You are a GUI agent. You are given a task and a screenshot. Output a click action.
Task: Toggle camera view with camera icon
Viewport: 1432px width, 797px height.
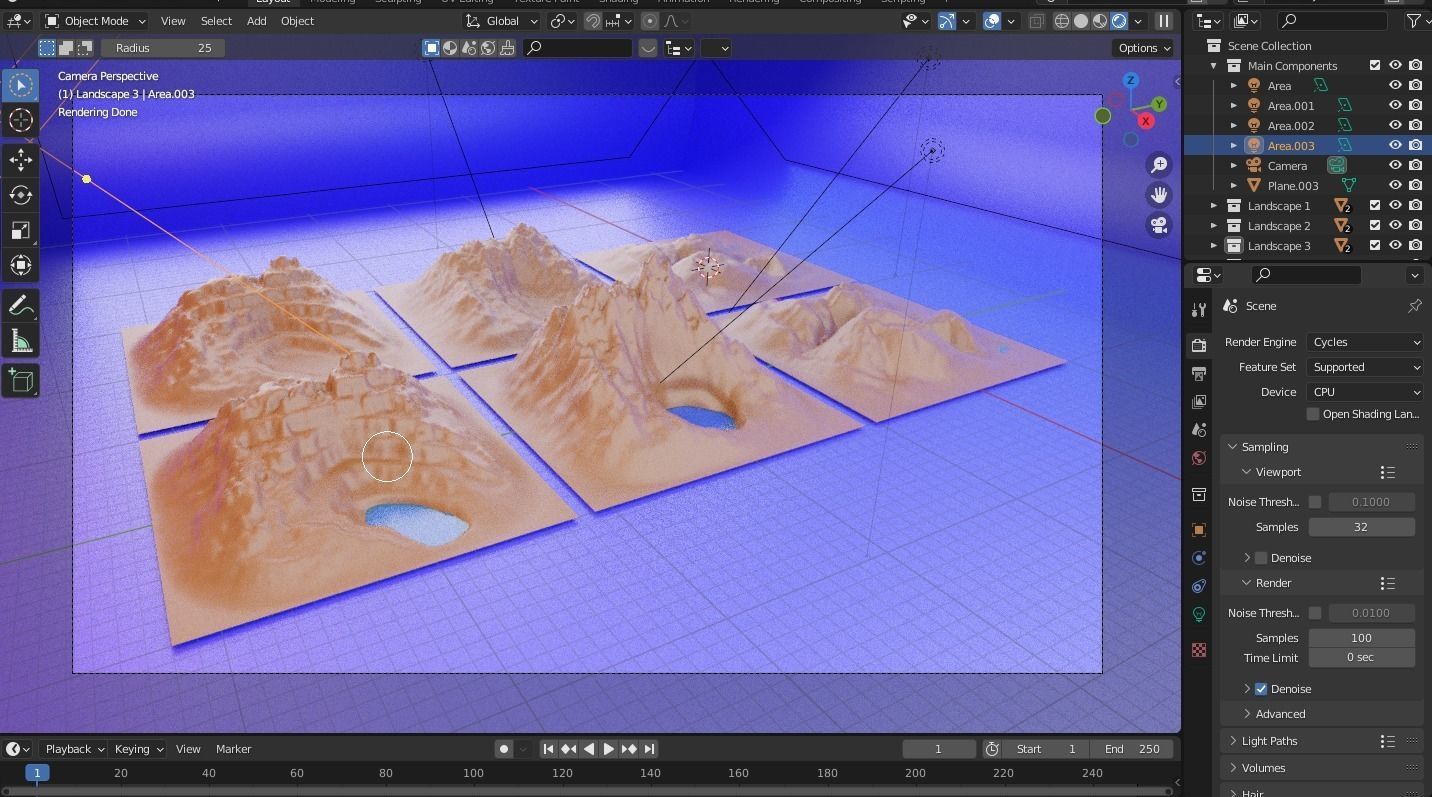coord(1159,225)
